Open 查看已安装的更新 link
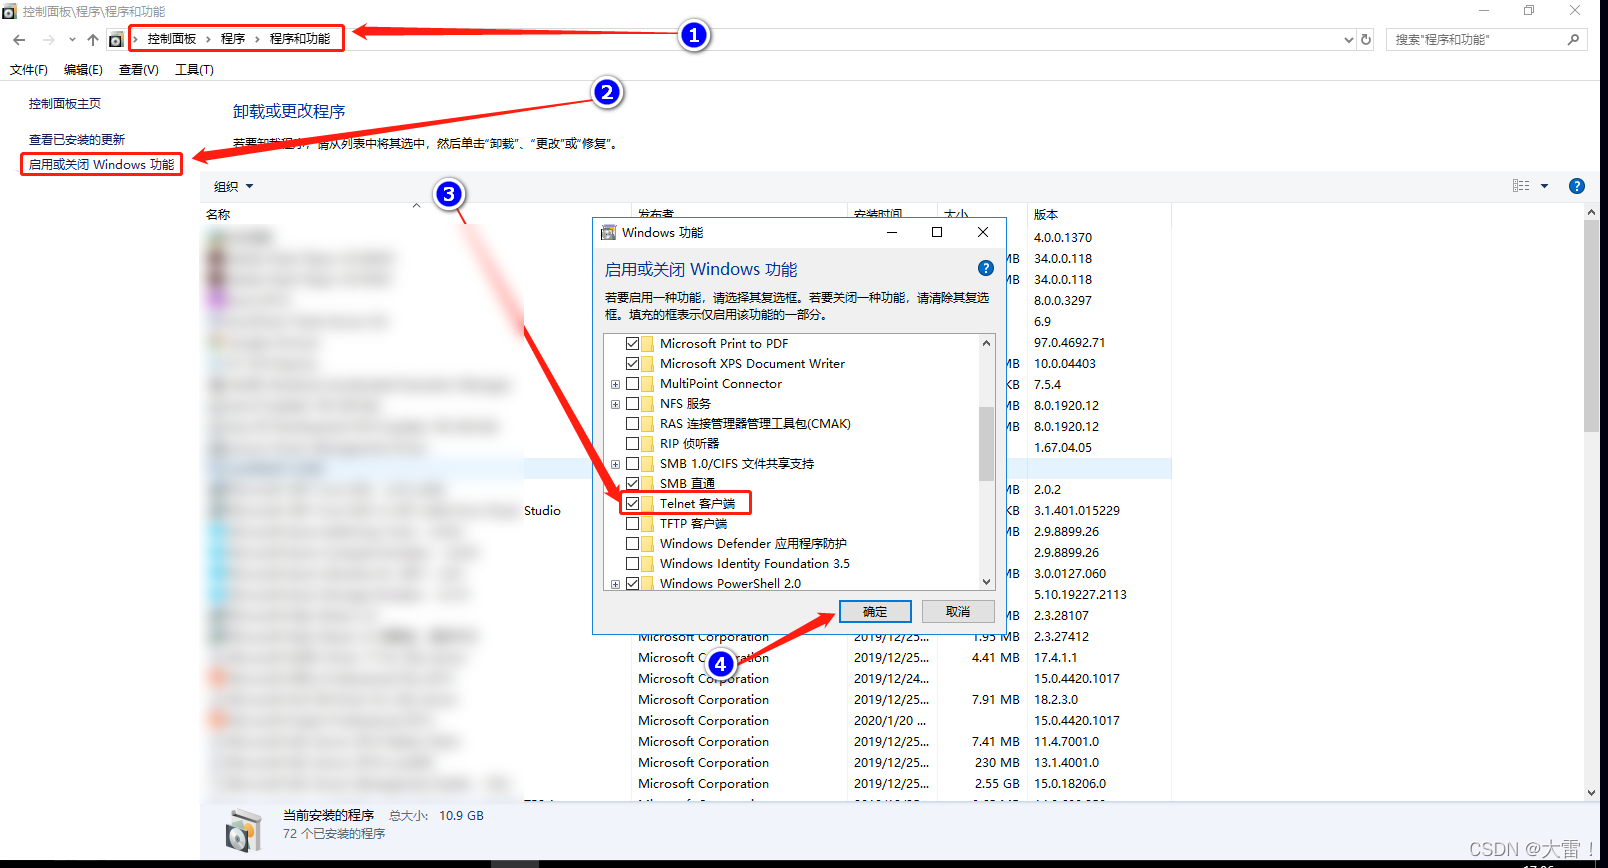 (x=77, y=140)
